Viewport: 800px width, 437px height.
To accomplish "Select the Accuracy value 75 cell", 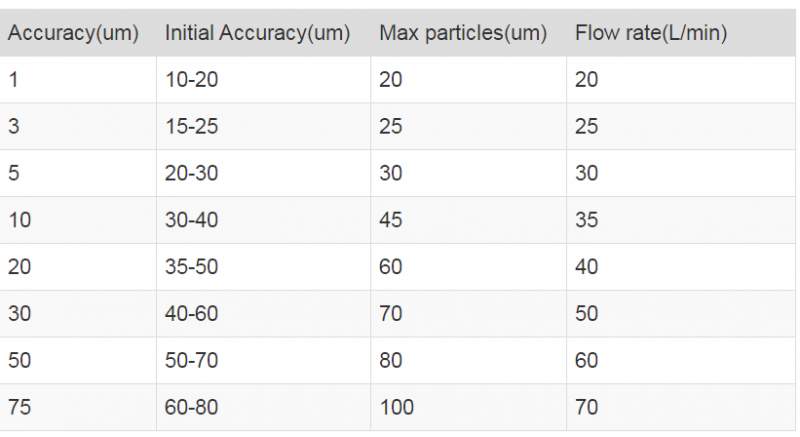I will 20,408.
